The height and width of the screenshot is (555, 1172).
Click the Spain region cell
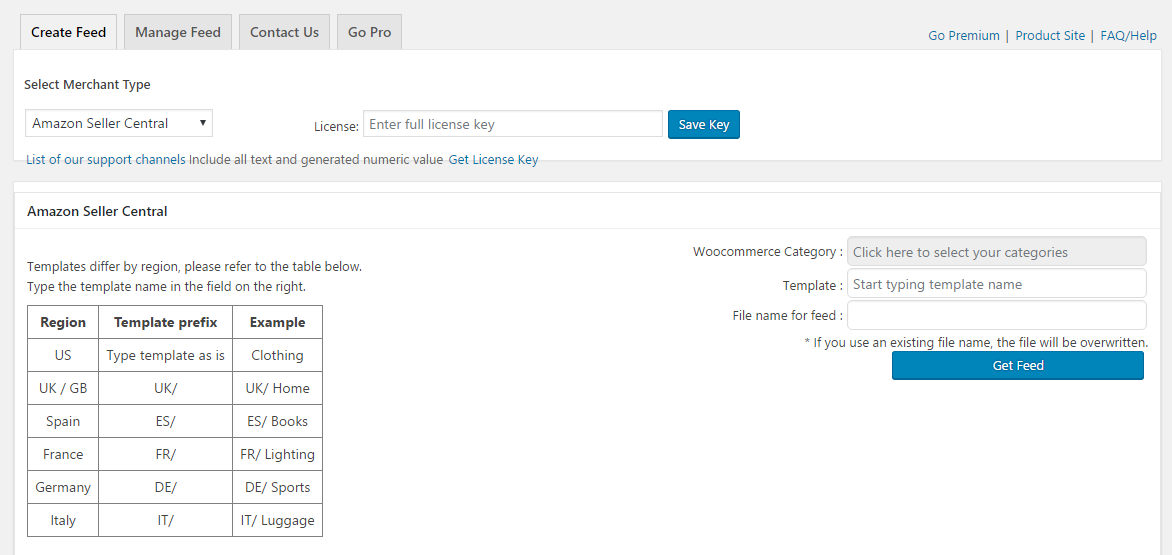click(63, 421)
